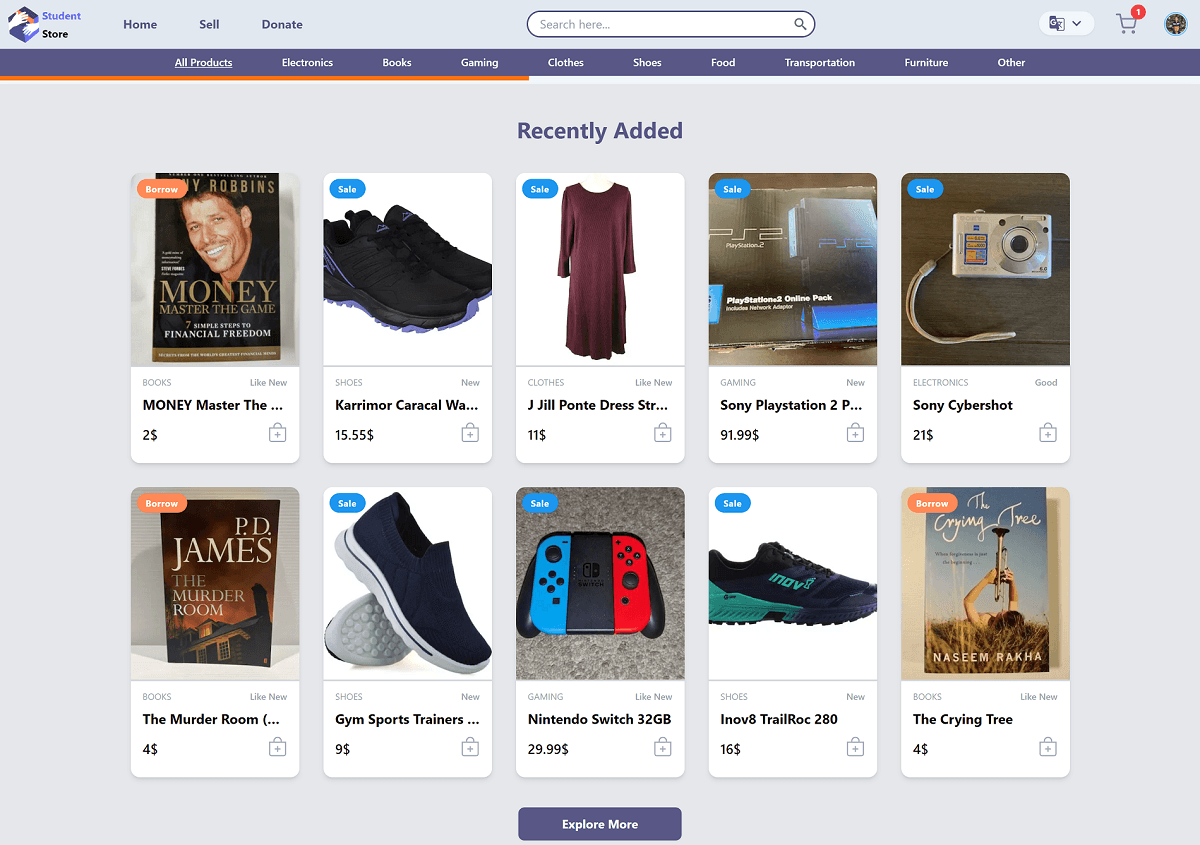
Task: Select the Gaming category tab
Action: [x=479, y=62]
